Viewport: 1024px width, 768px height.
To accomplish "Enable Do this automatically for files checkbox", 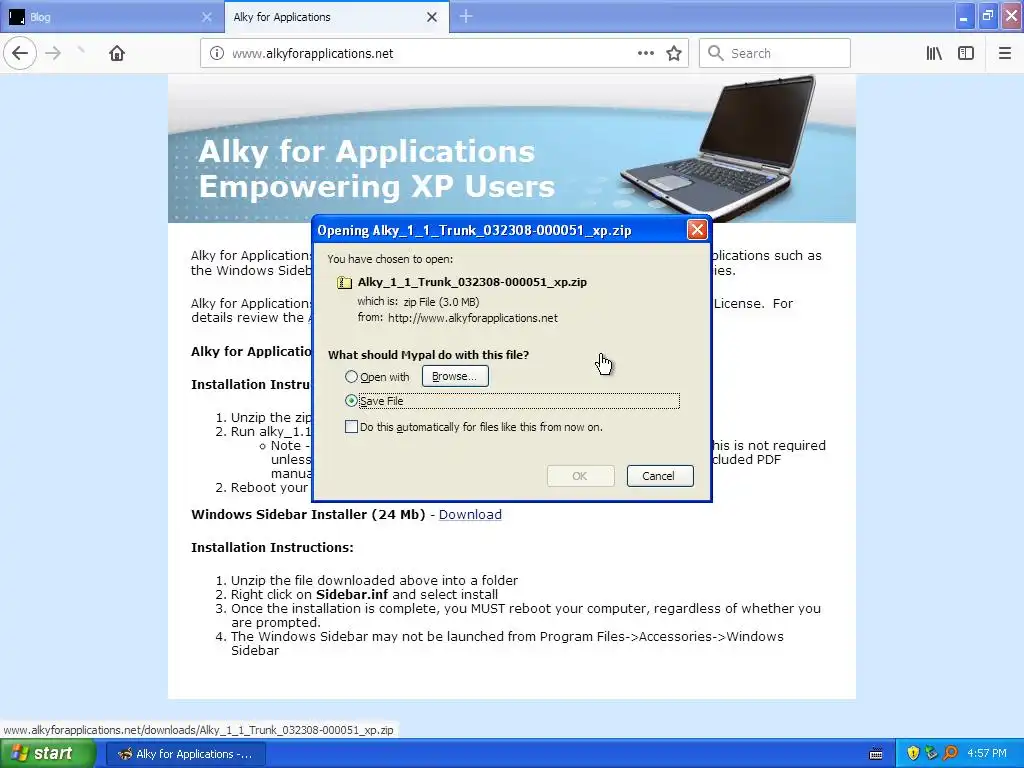I will pos(351,426).
